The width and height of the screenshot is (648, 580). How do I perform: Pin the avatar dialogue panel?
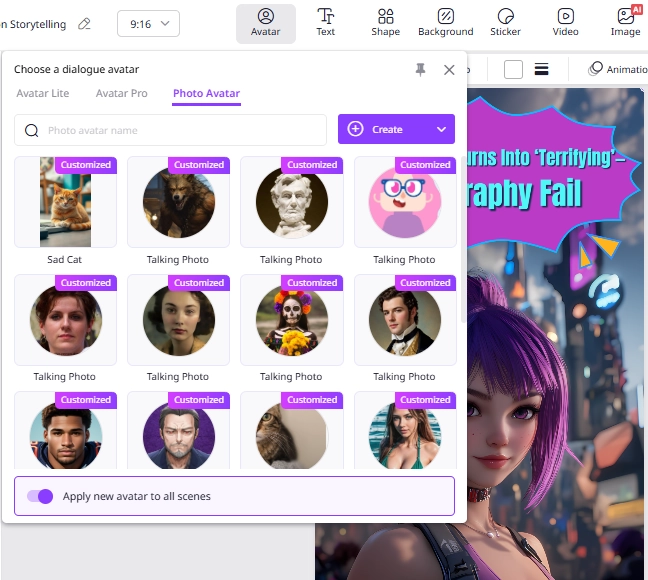(420, 69)
